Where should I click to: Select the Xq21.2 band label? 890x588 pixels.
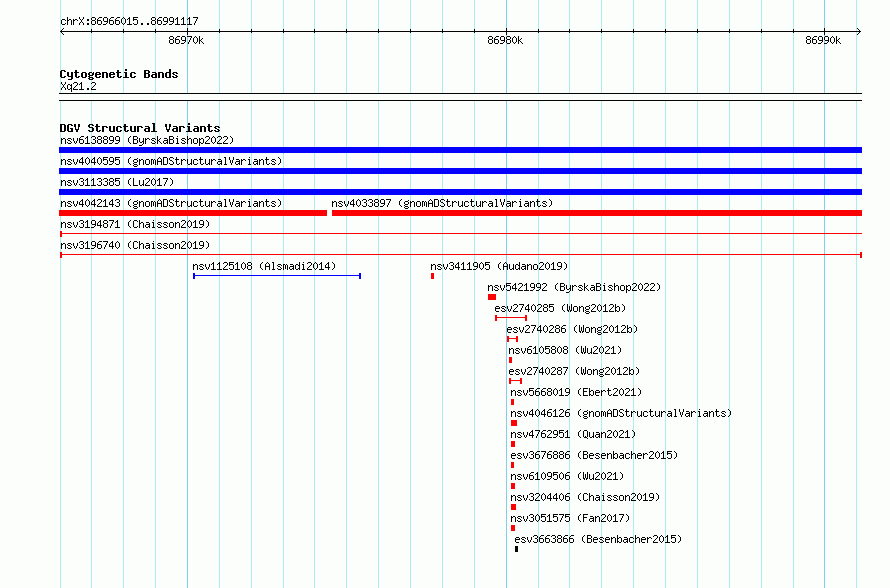(78, 86)
